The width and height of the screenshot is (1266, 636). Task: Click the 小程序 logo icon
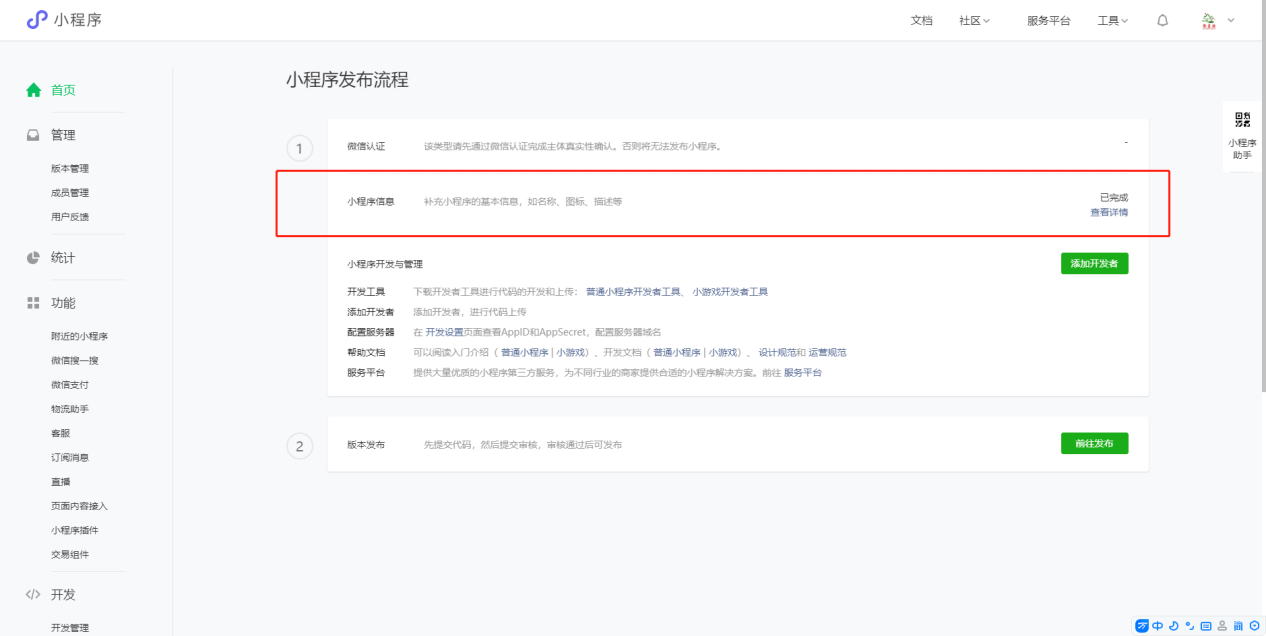pos(37,19)
